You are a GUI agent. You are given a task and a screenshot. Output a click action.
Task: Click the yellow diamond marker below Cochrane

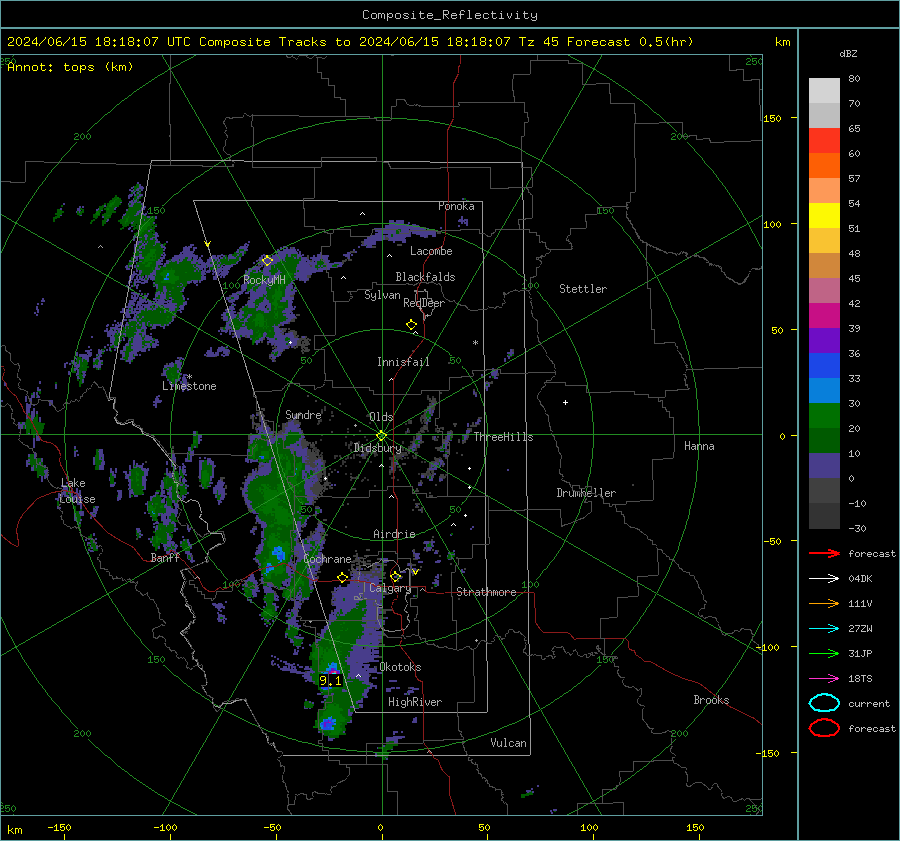343,578
